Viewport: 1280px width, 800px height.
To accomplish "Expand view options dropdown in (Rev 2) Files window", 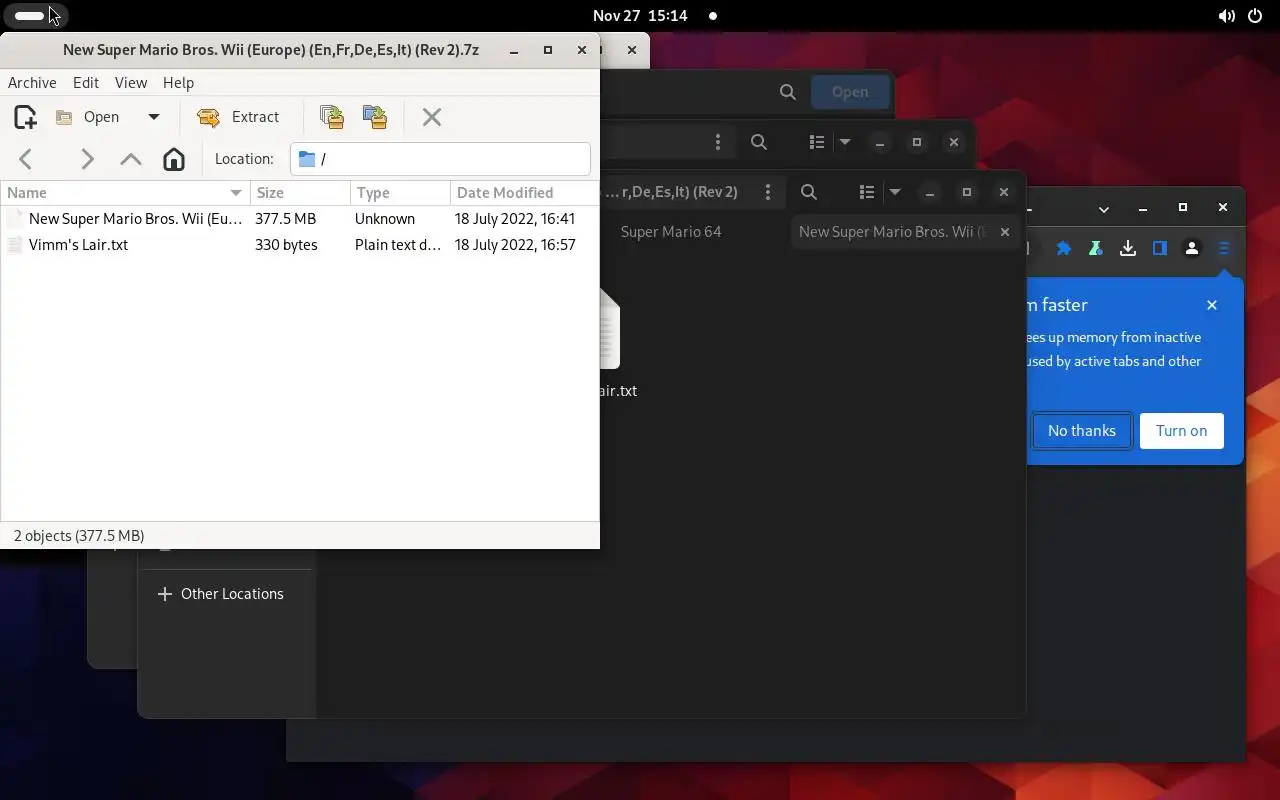I will pyautogui.click(x=895, y=192).
